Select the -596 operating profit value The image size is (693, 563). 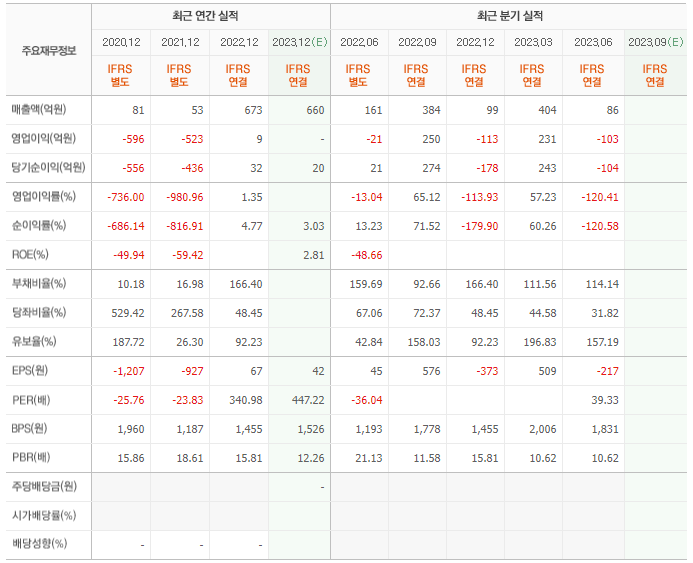[x=133, y=139]
